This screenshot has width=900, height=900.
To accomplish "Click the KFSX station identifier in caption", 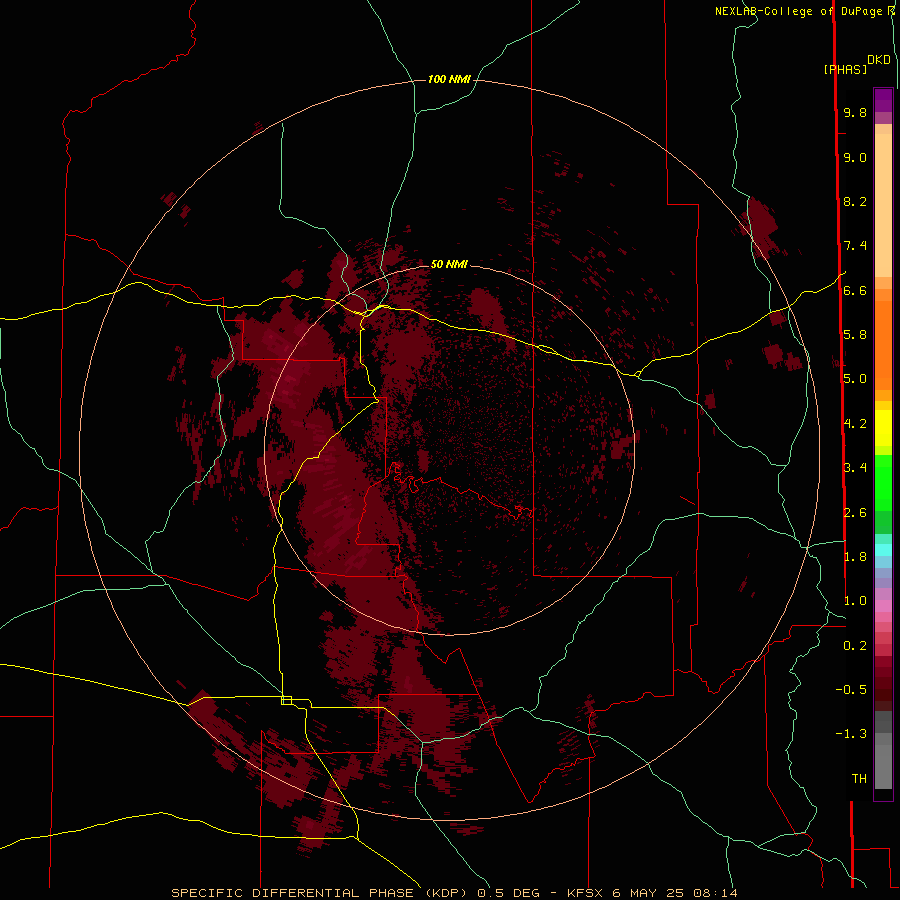I will coord(585,893).
